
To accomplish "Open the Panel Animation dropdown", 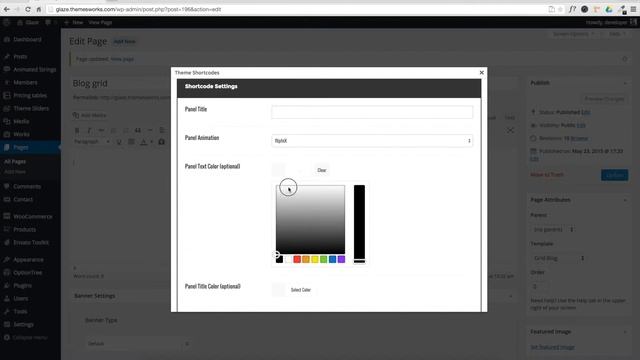I will 372,141.
